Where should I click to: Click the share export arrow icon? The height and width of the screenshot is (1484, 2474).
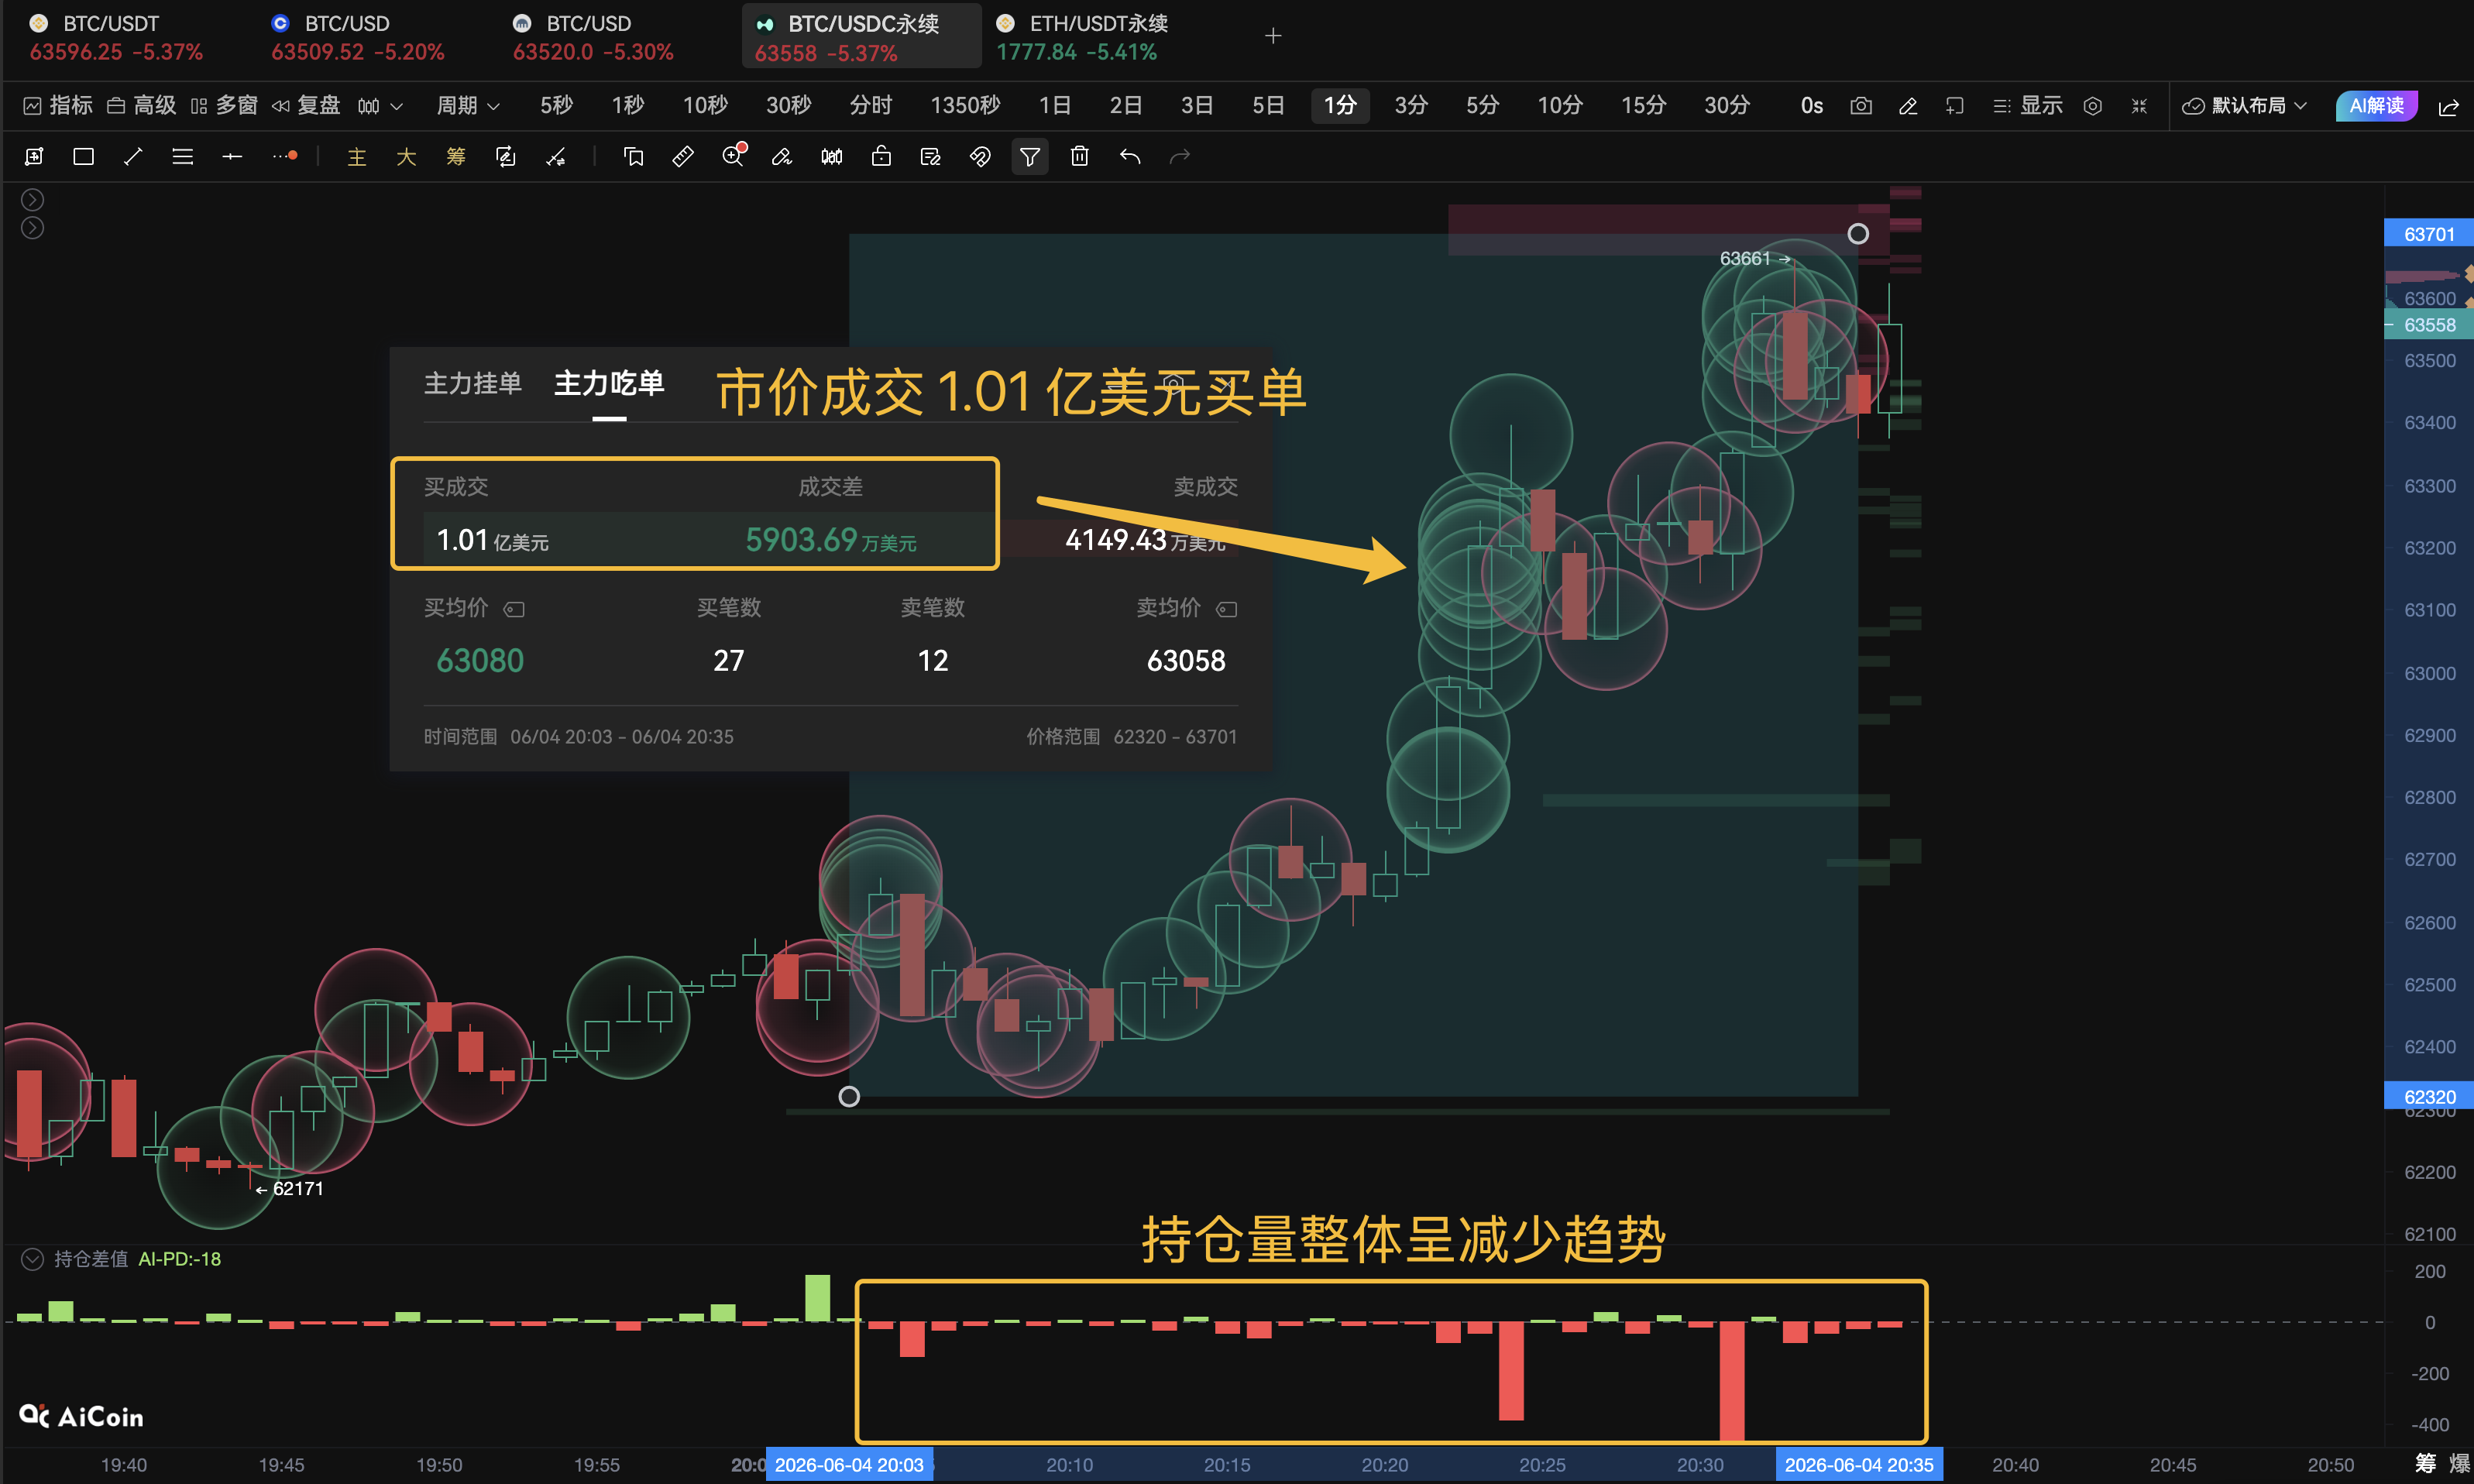tap(2449, 107)
